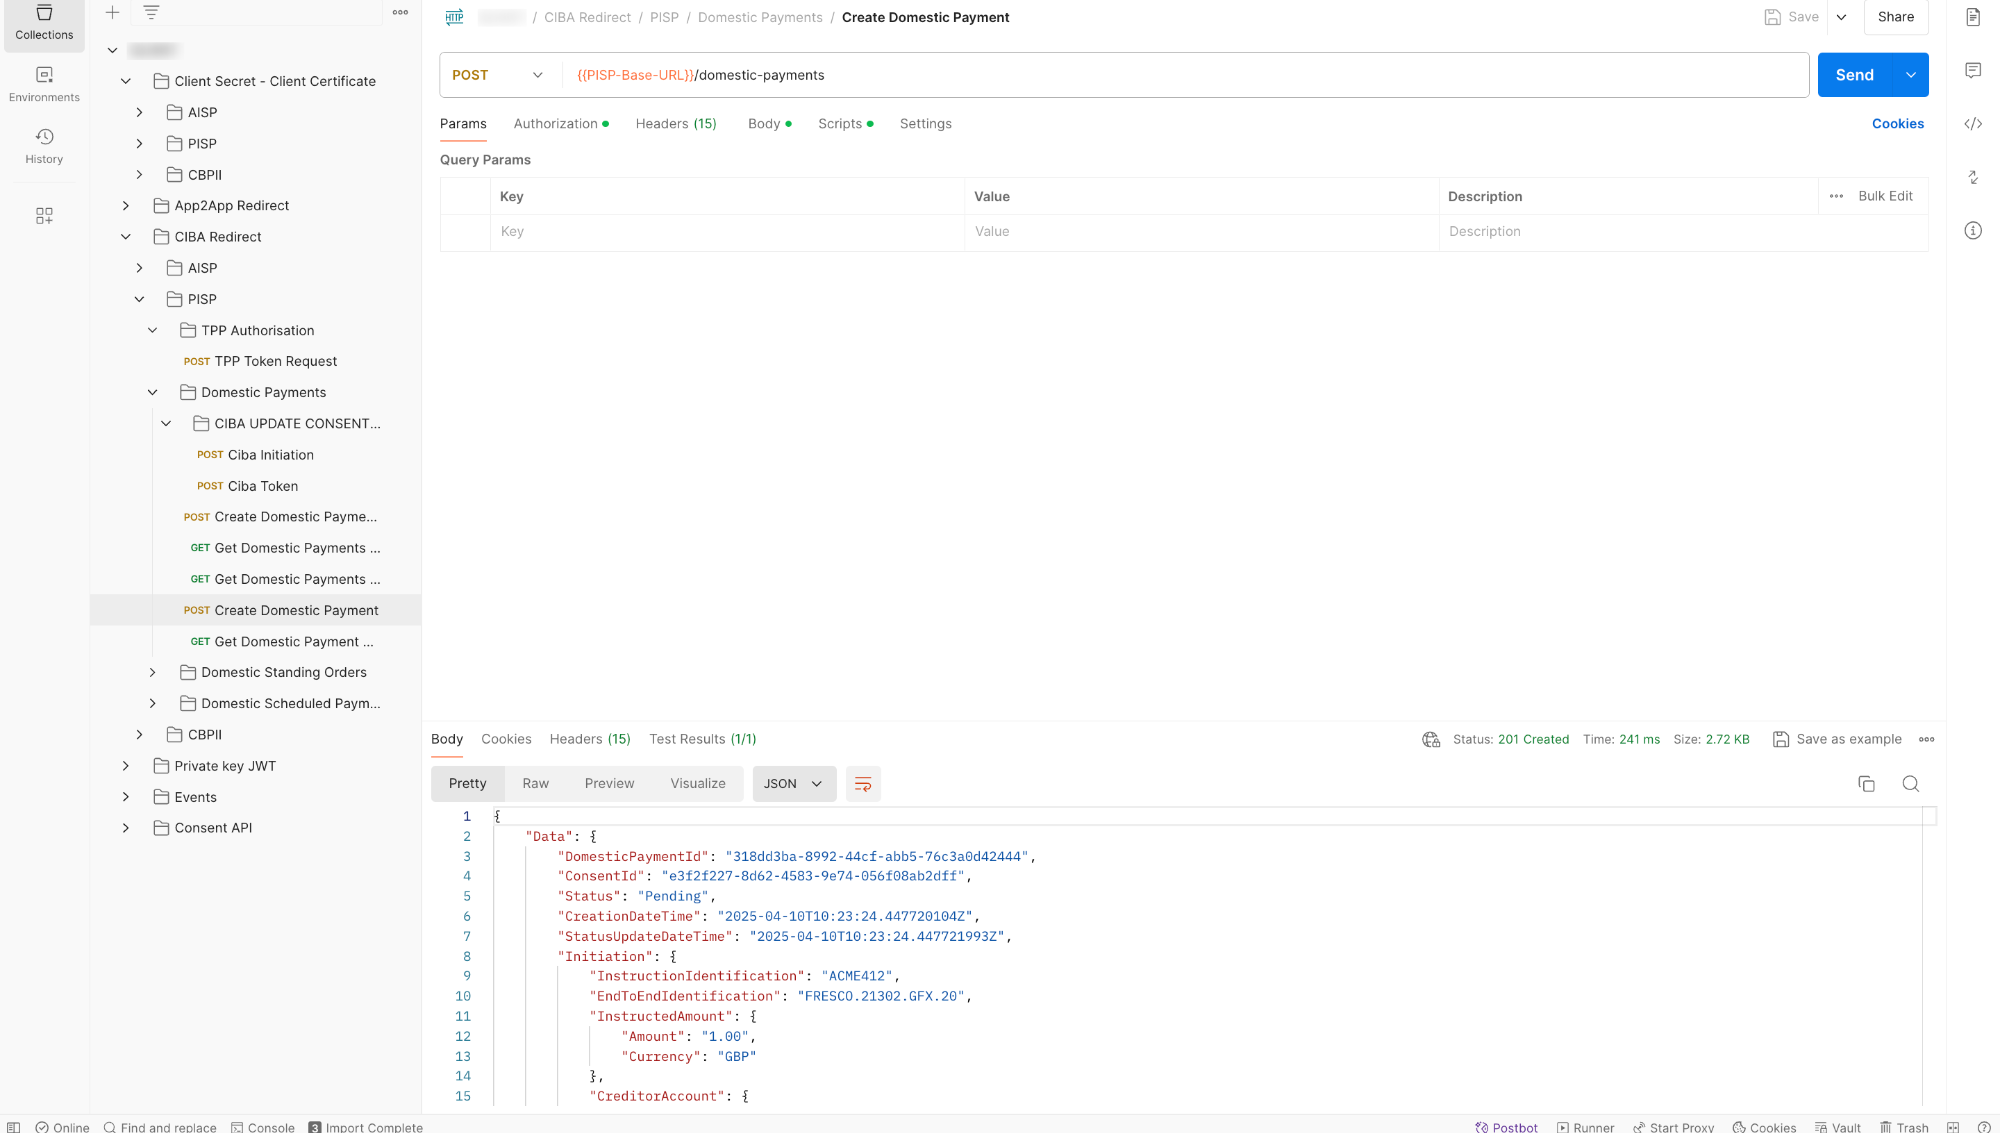
Task: Open the documentation icon in right sidebar
Action: 1973,17
